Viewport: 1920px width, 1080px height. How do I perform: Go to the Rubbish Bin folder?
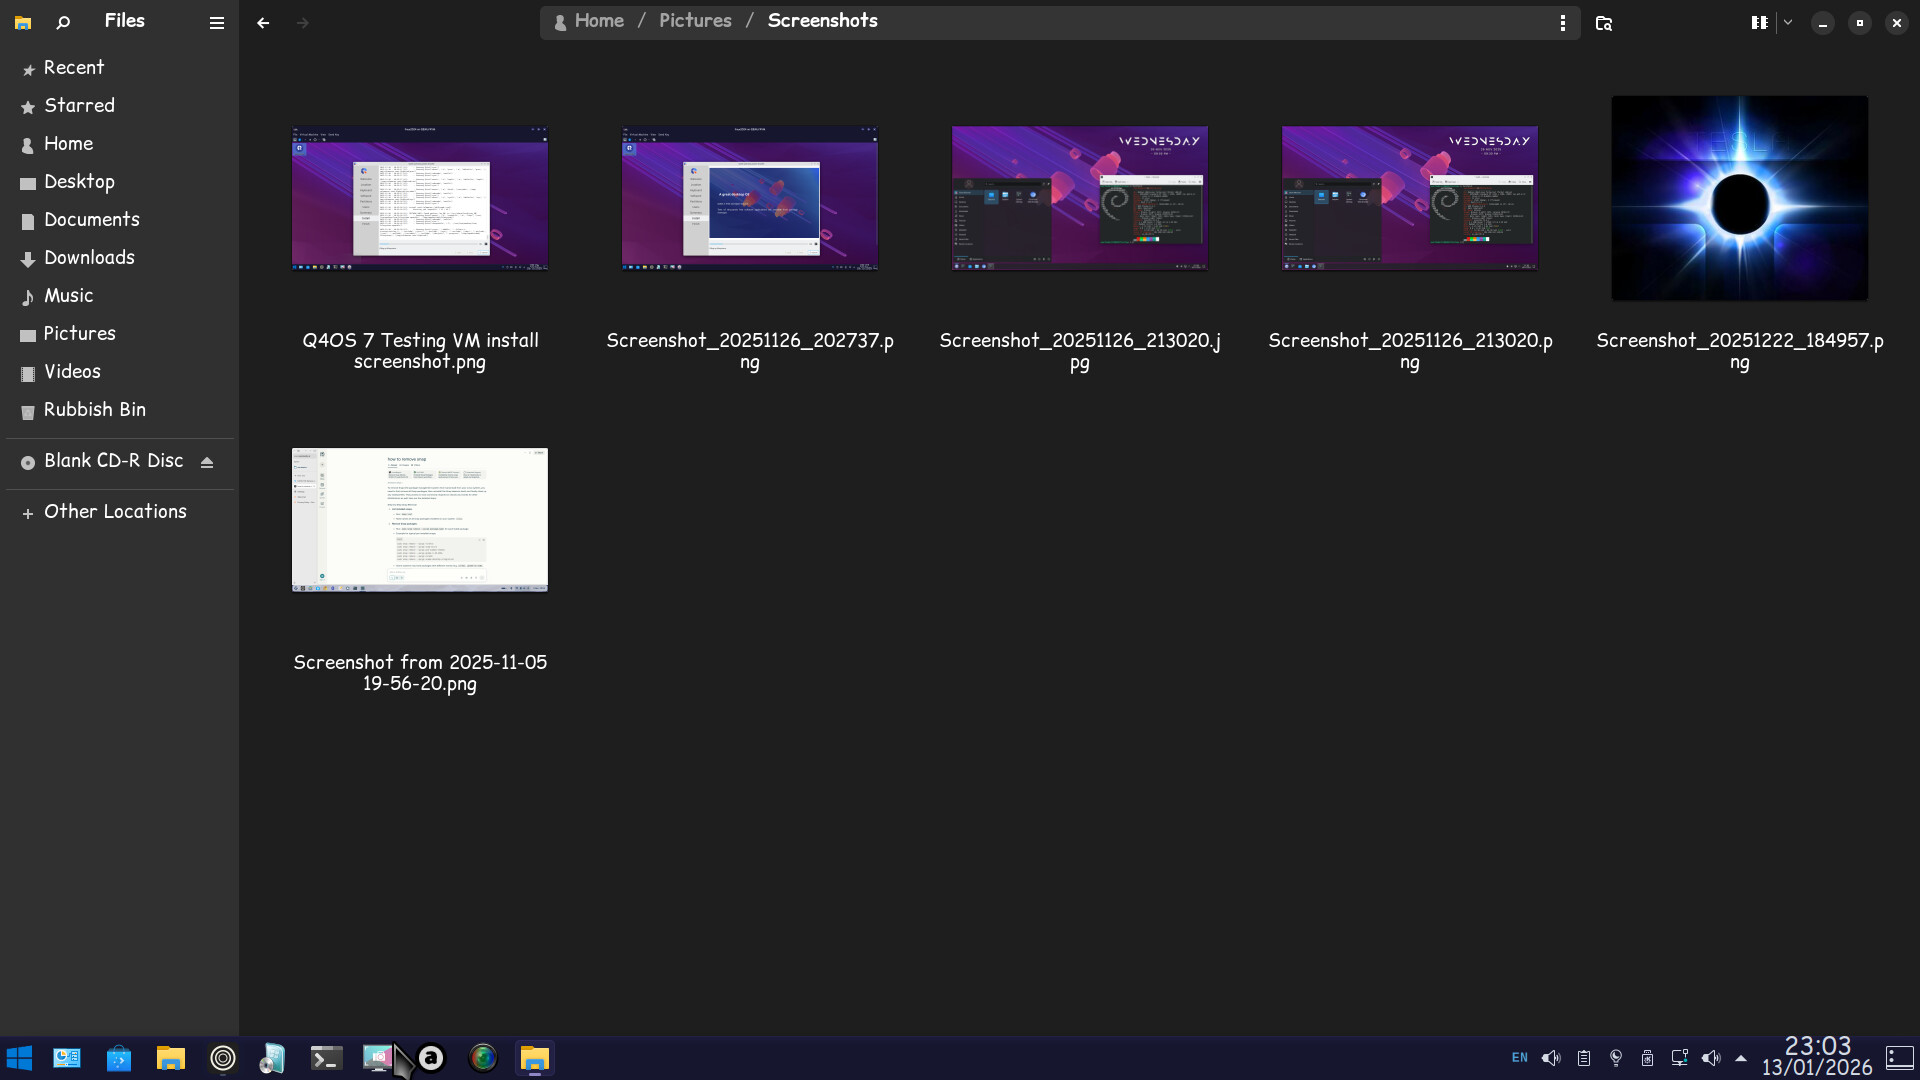[94, 410]
